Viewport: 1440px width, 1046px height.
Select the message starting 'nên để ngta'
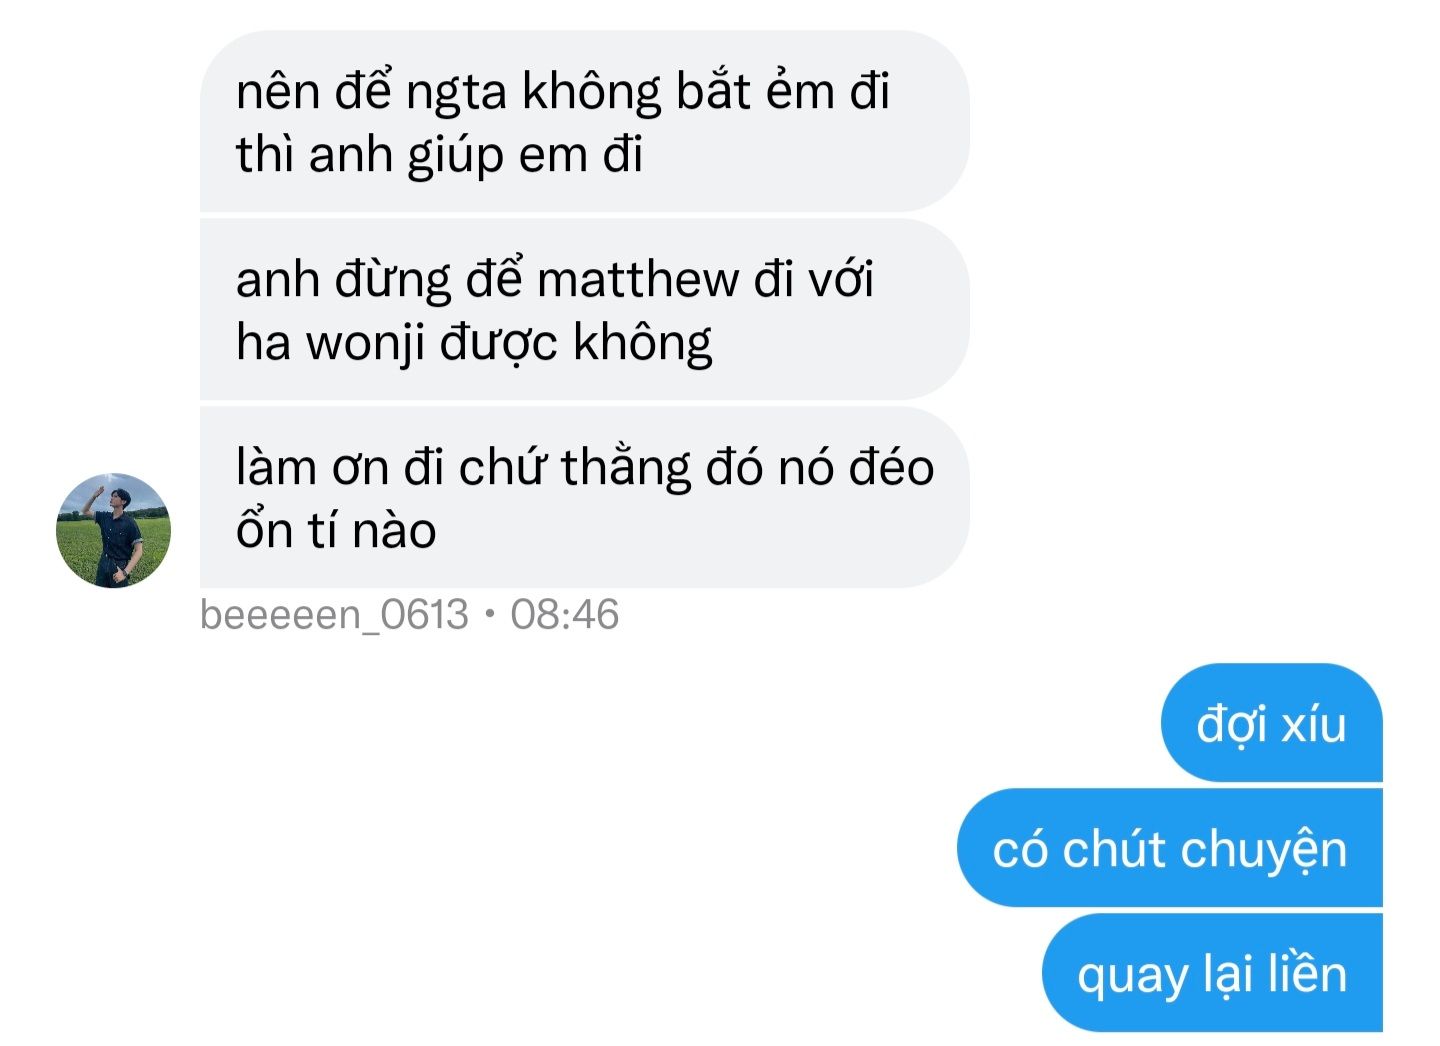(x=584, y=122)
